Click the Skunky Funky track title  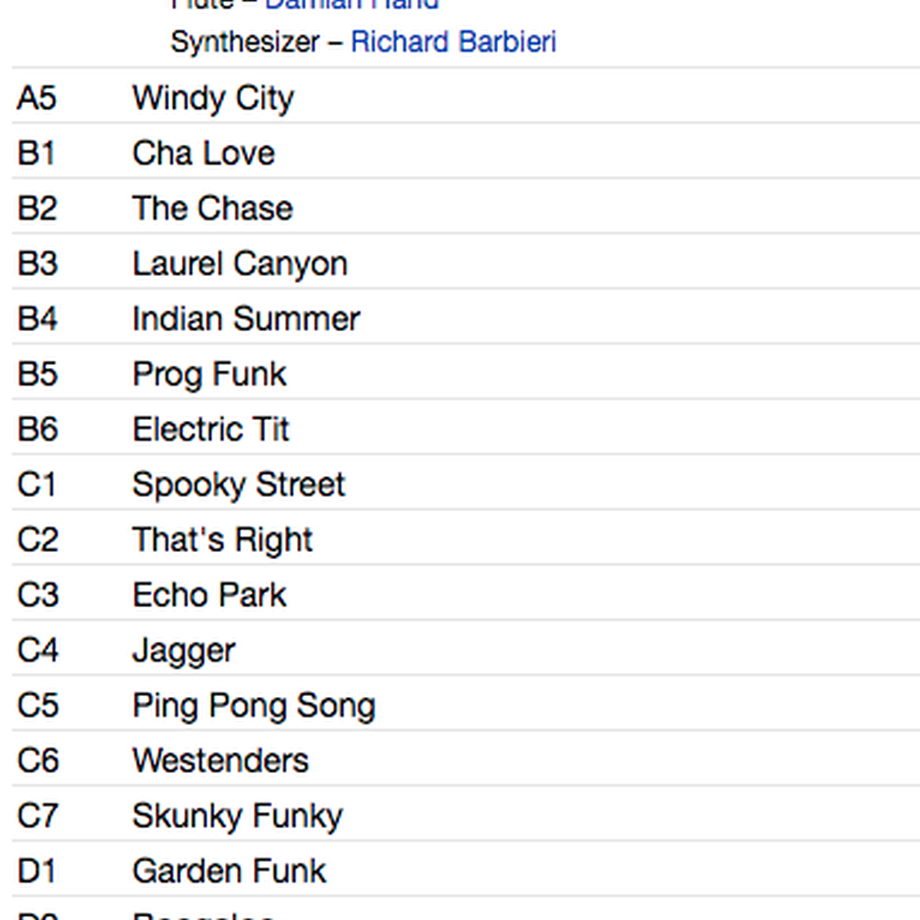[238, 816]
